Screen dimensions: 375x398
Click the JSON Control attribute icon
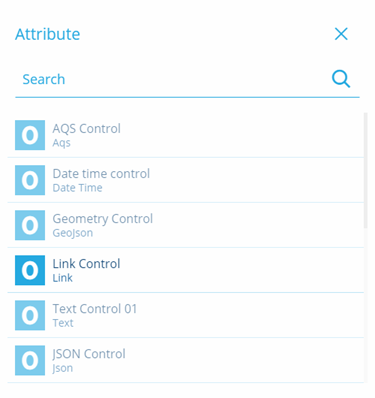pyautogui.click(x=30, y=360)
